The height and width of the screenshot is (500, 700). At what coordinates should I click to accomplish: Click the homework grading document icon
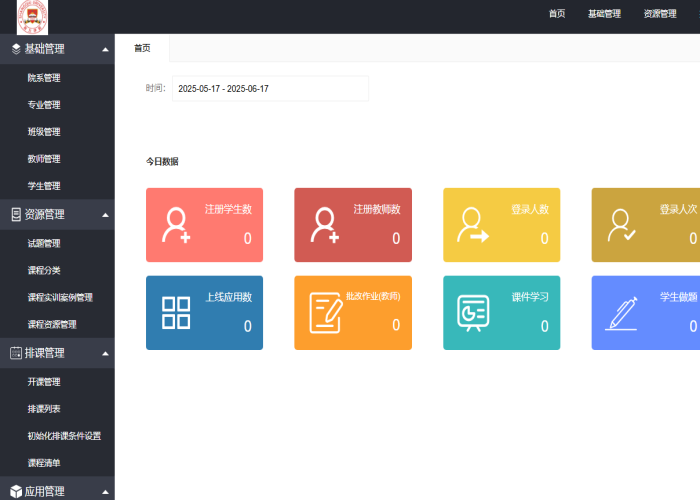[325, 312]
